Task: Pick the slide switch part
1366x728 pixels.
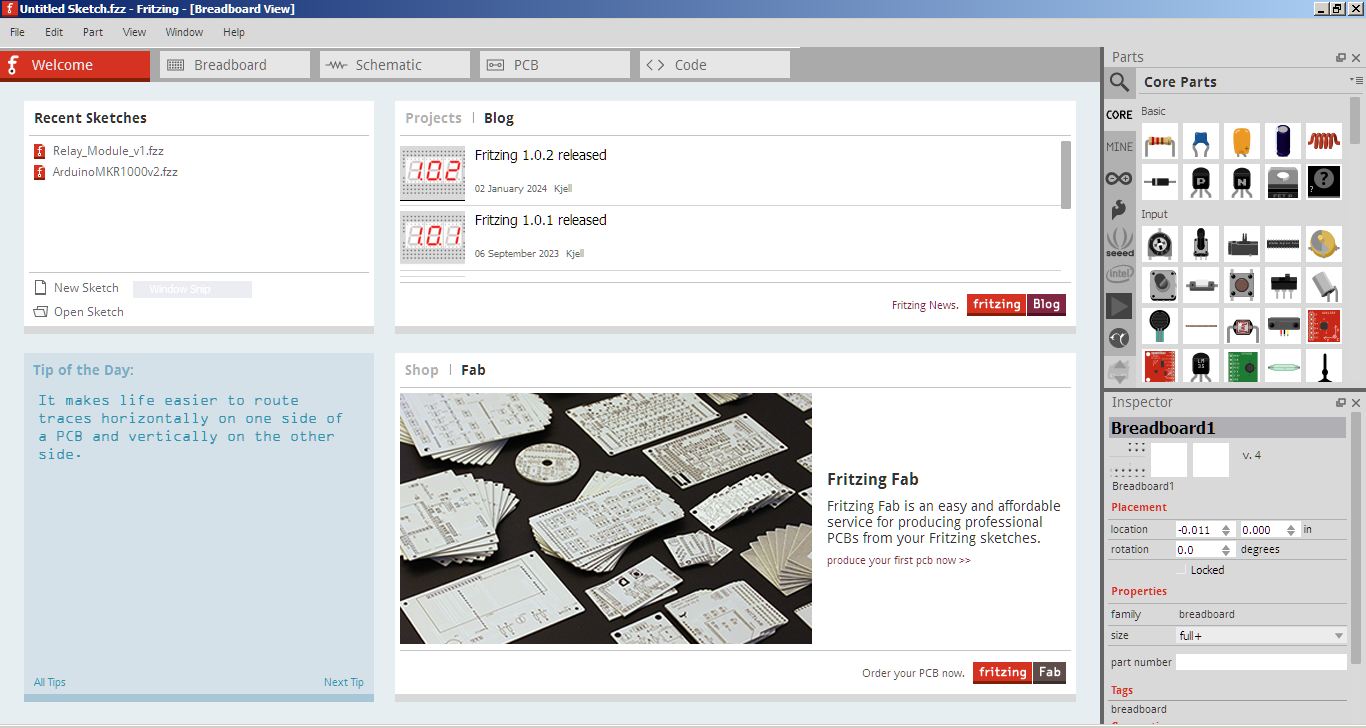Action: click(x=1282, y=285)
